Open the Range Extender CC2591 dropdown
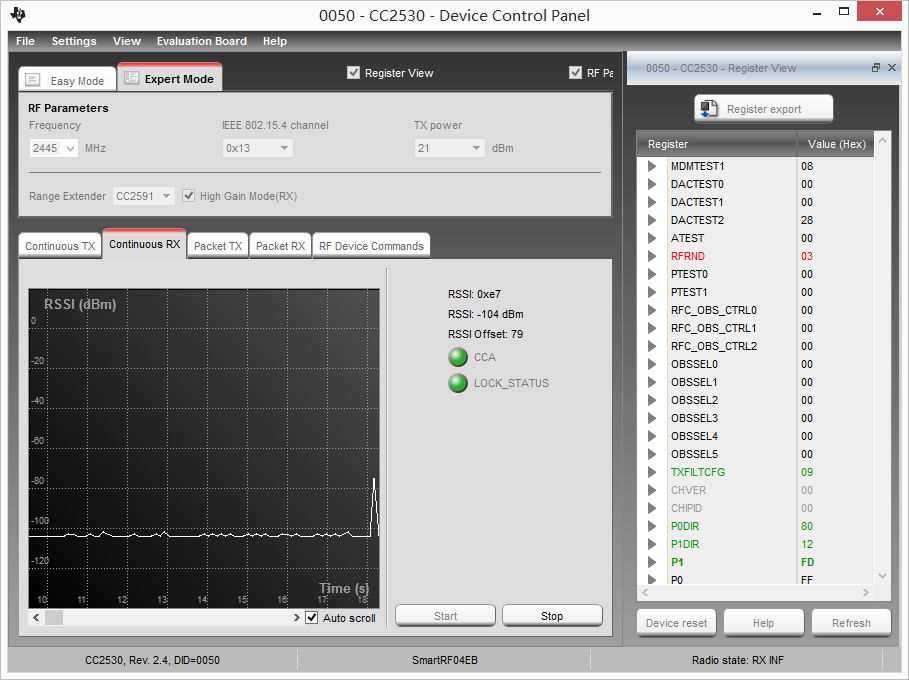Screen dimensions: 909x680 coord(166,196)
